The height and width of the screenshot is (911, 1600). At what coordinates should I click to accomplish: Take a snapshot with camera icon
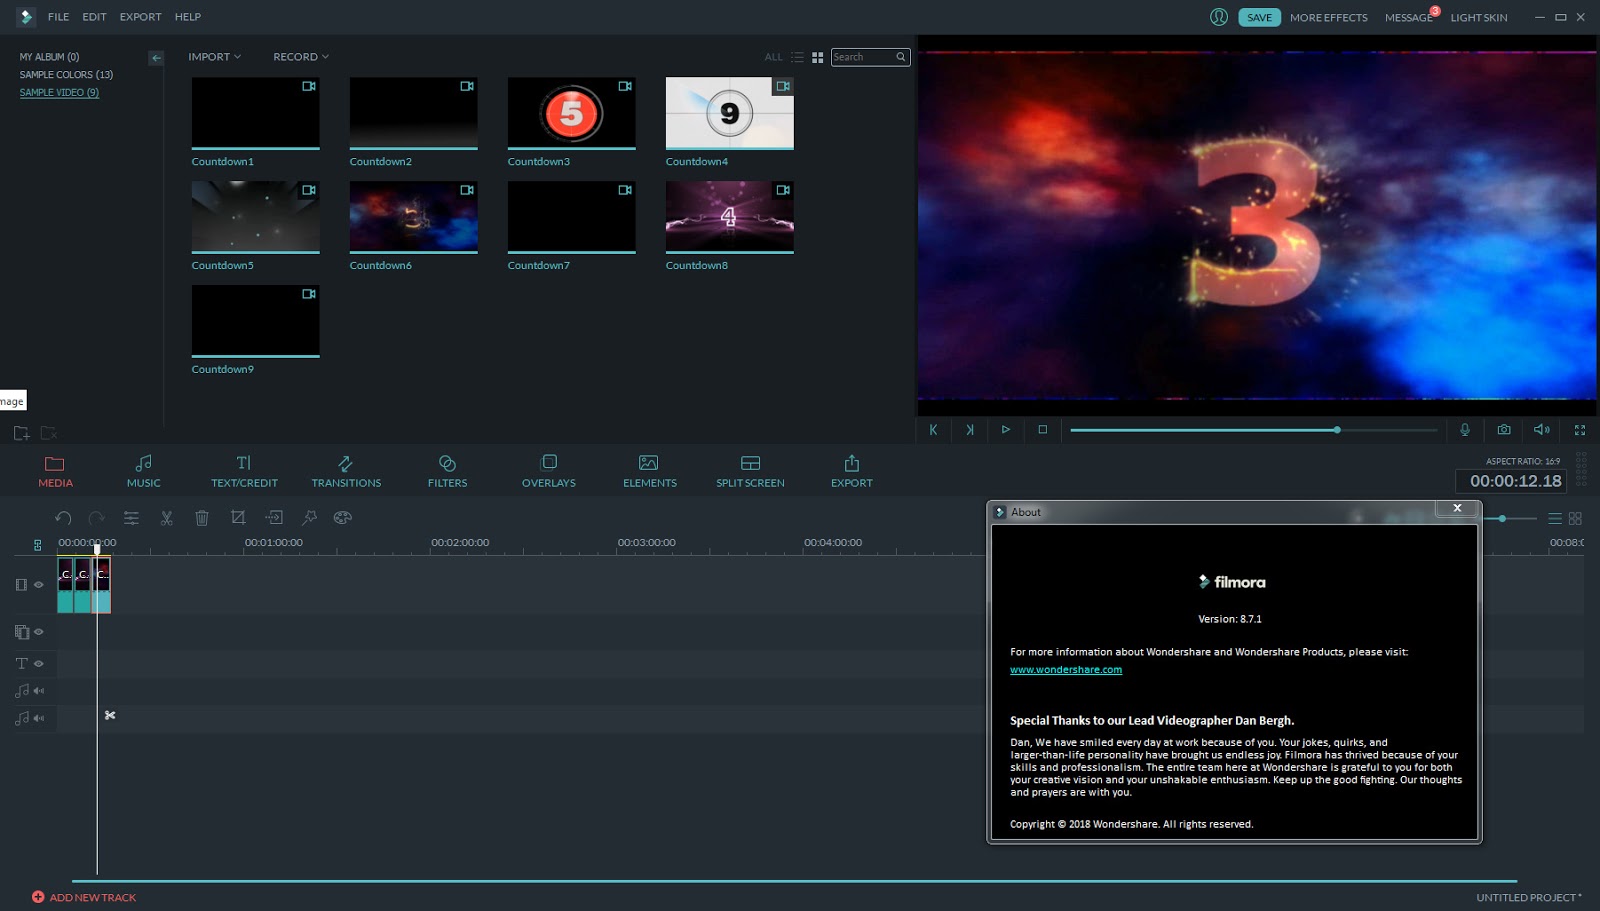click(x=1504, y=430)
